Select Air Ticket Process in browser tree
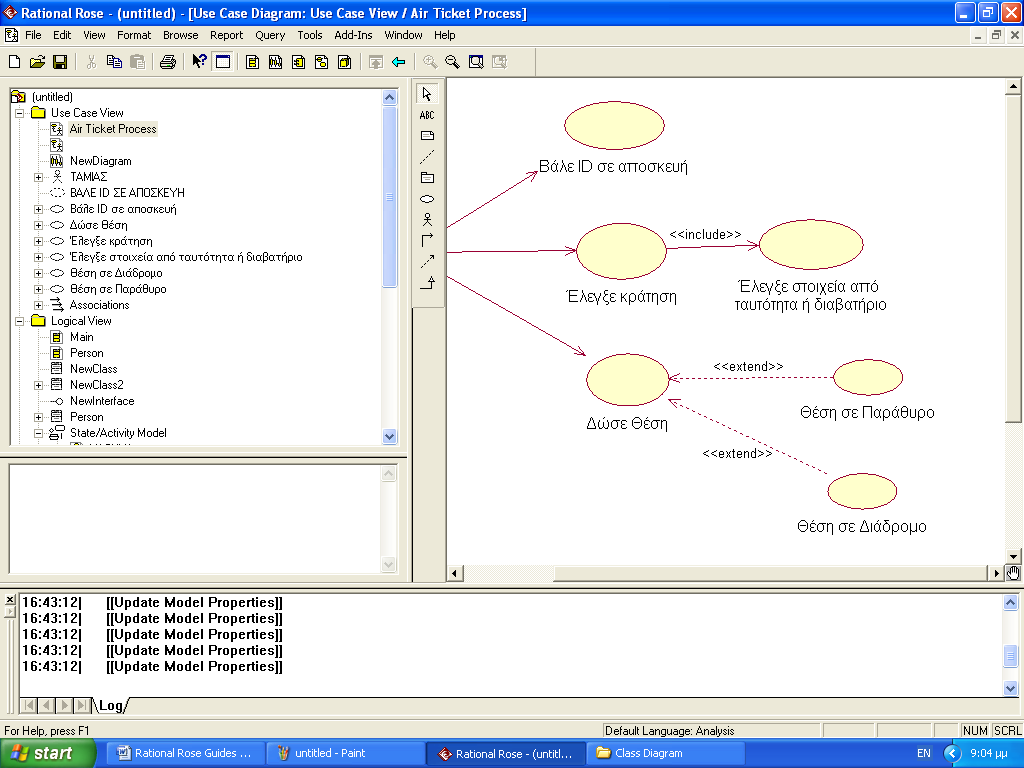This screenshot has height=768, width=1024. tap(113, 129)
